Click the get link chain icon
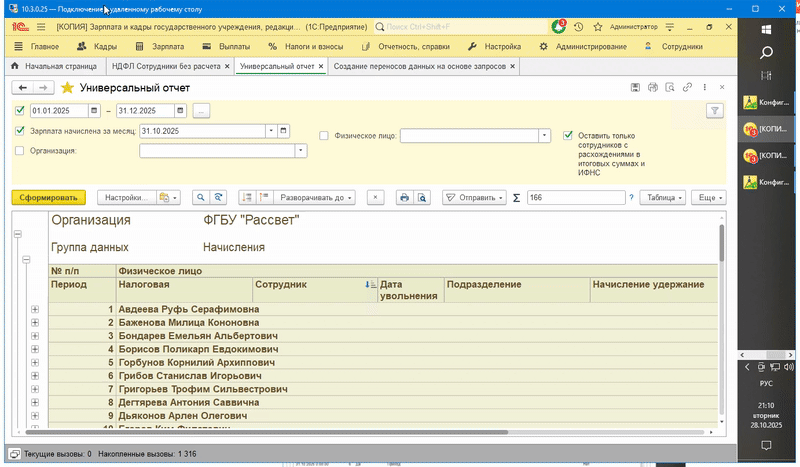The height and width of the screenshot is (467, 800). point(687,87)
